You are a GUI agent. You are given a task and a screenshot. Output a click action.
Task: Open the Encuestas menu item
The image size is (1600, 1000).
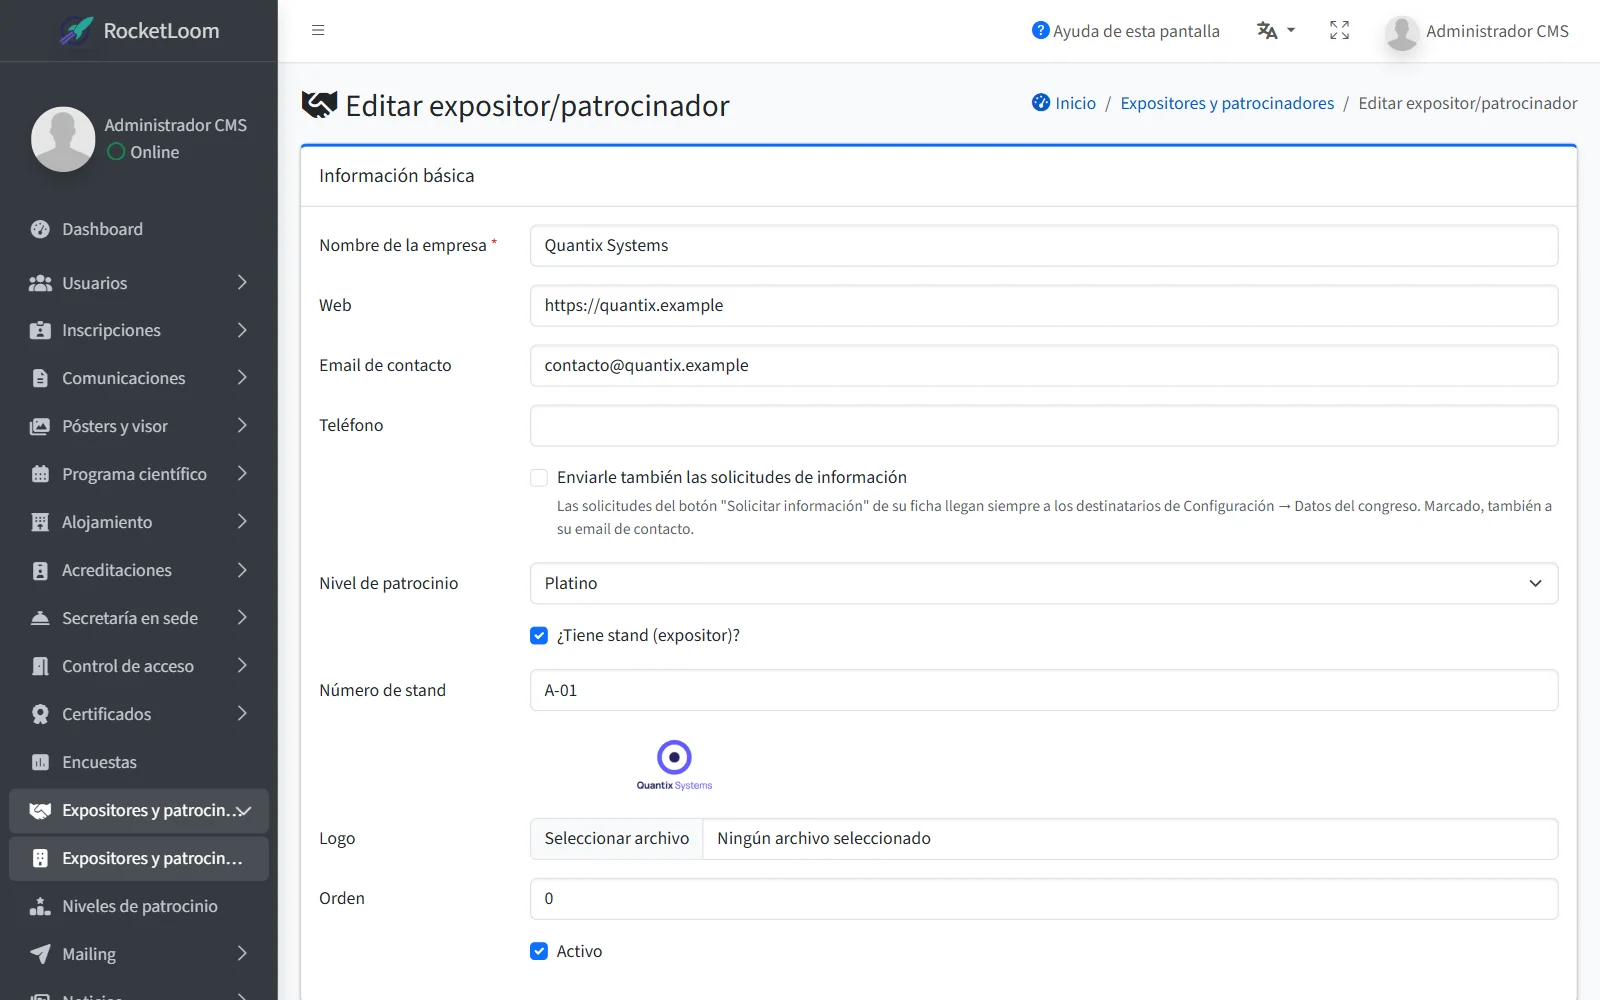pyautogui.click(x=139, y=762)
